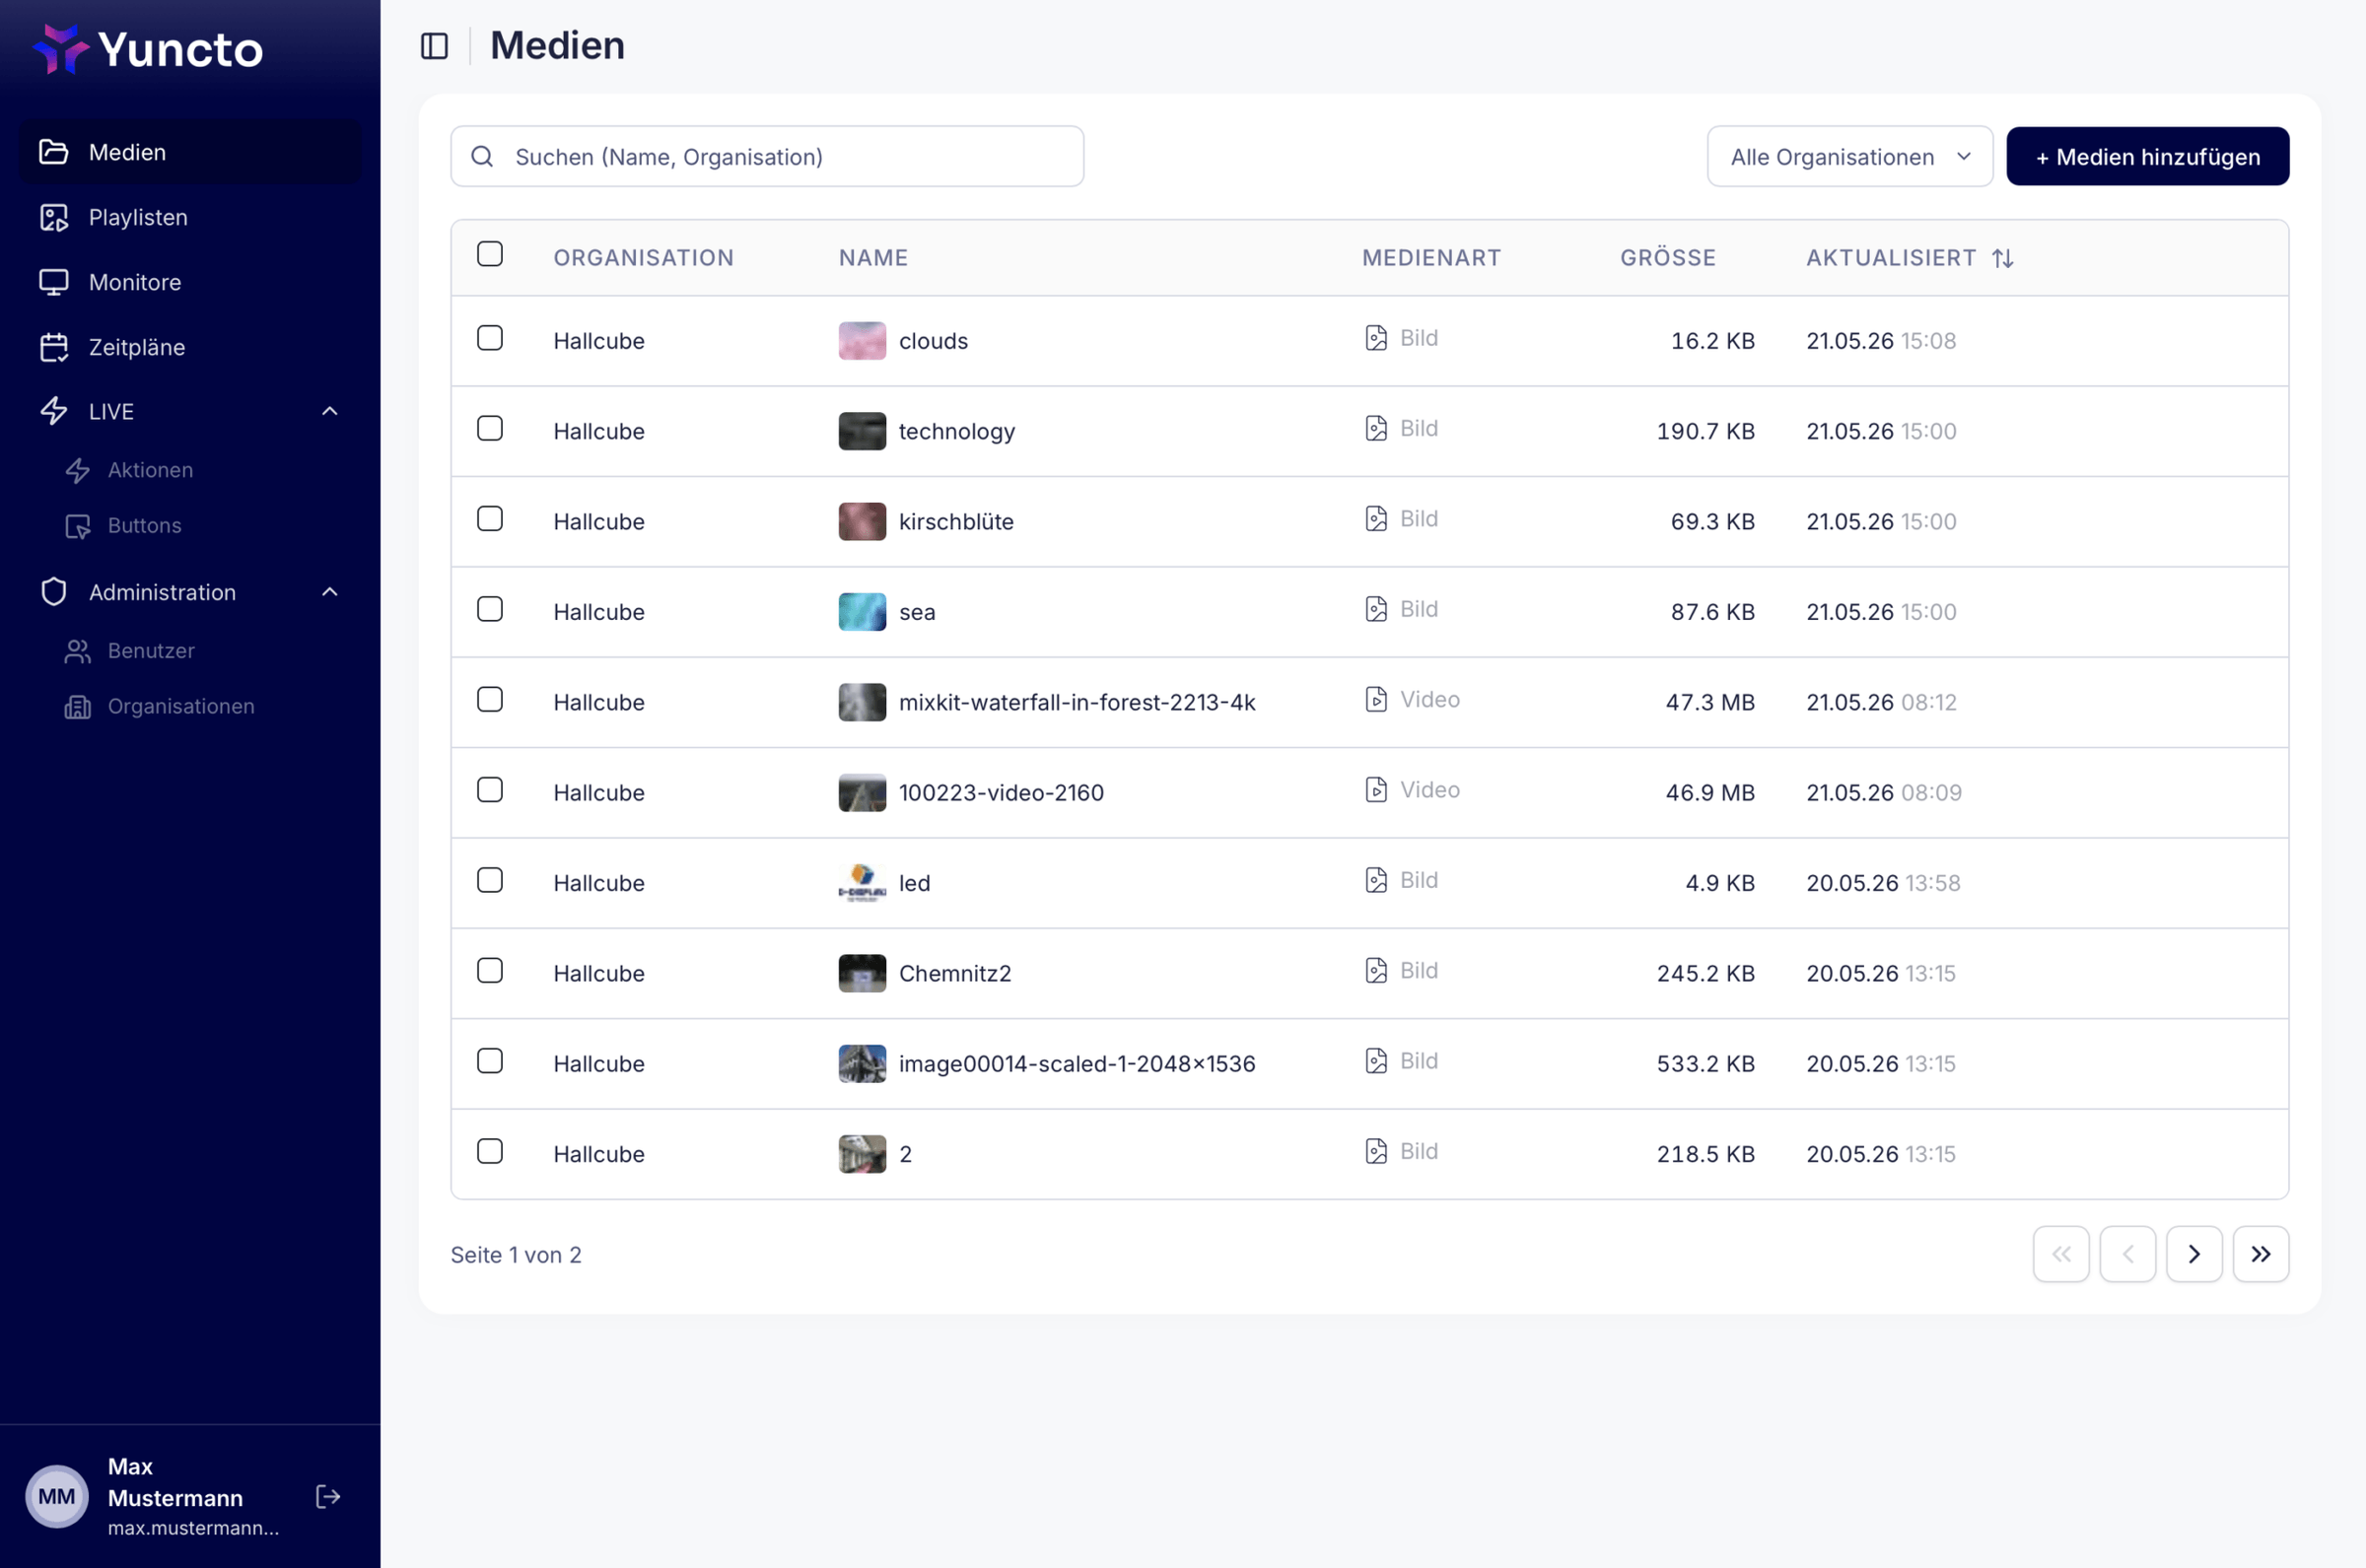This screenshot has width=2366, height=1568.
Task: Click the Bild file icon in clouds row
Action: [1376, 338]
